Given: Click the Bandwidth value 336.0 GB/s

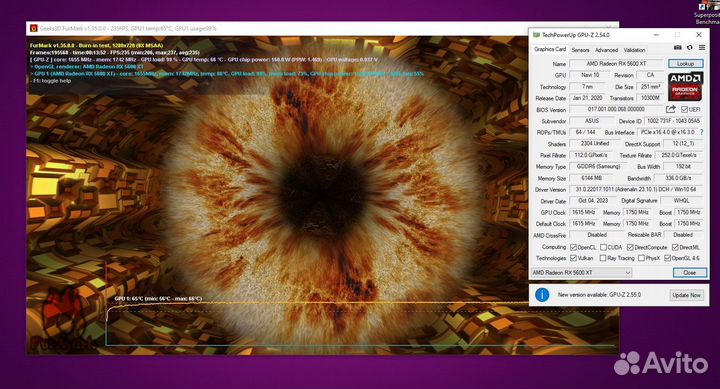Looking at the screenshot, I should [x=678, y=178].
